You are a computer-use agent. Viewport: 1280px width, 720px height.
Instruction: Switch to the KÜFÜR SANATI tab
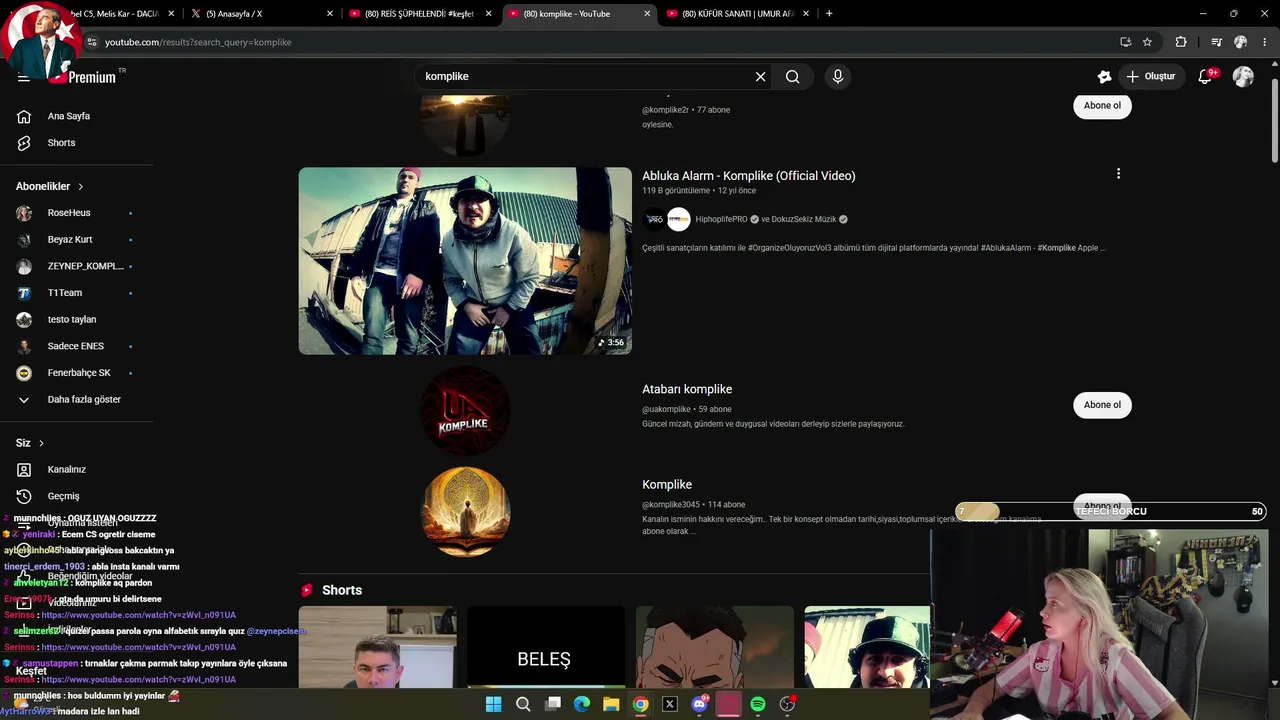click(x=737, y=14)
